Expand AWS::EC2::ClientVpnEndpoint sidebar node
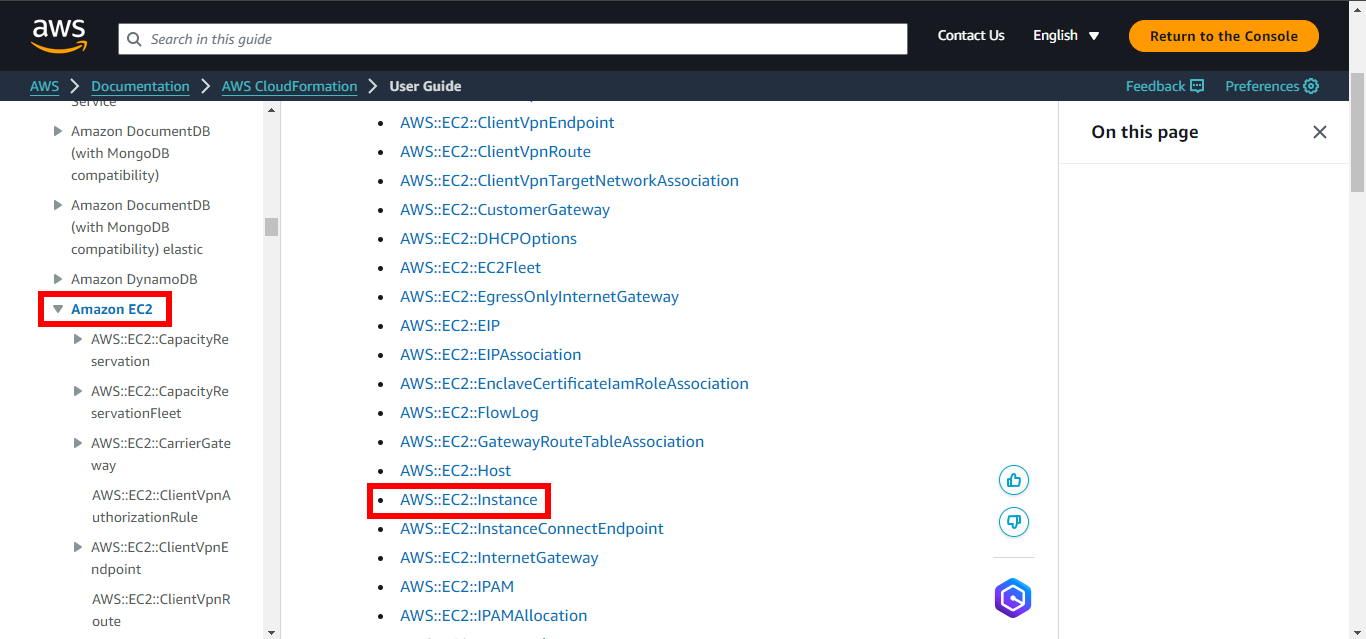This screenshot has height=639, width=1366. [78, 547]
